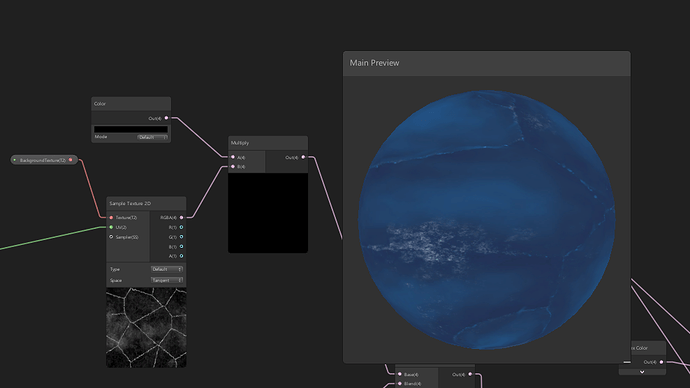Image resolution: width=690 pixels, height=388 pixels.
Task: Click Sample Texture 2D's UV(2) input port
Action: click(x=111, y=227)
